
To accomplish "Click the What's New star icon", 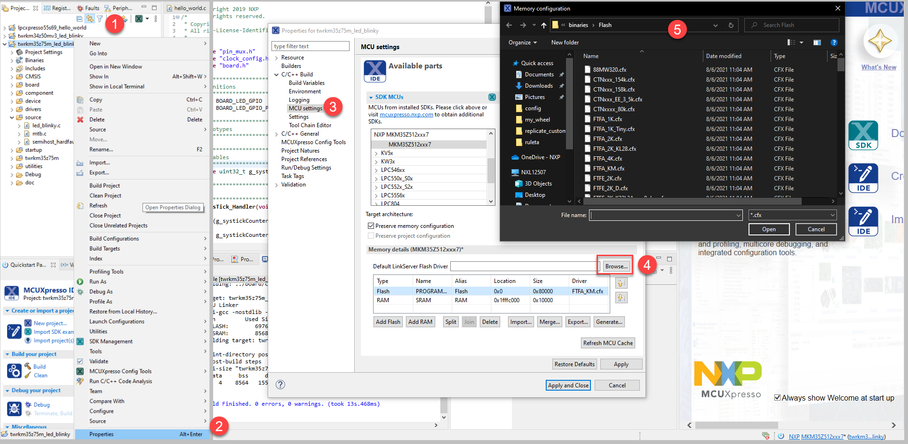I will click(878, 42).
